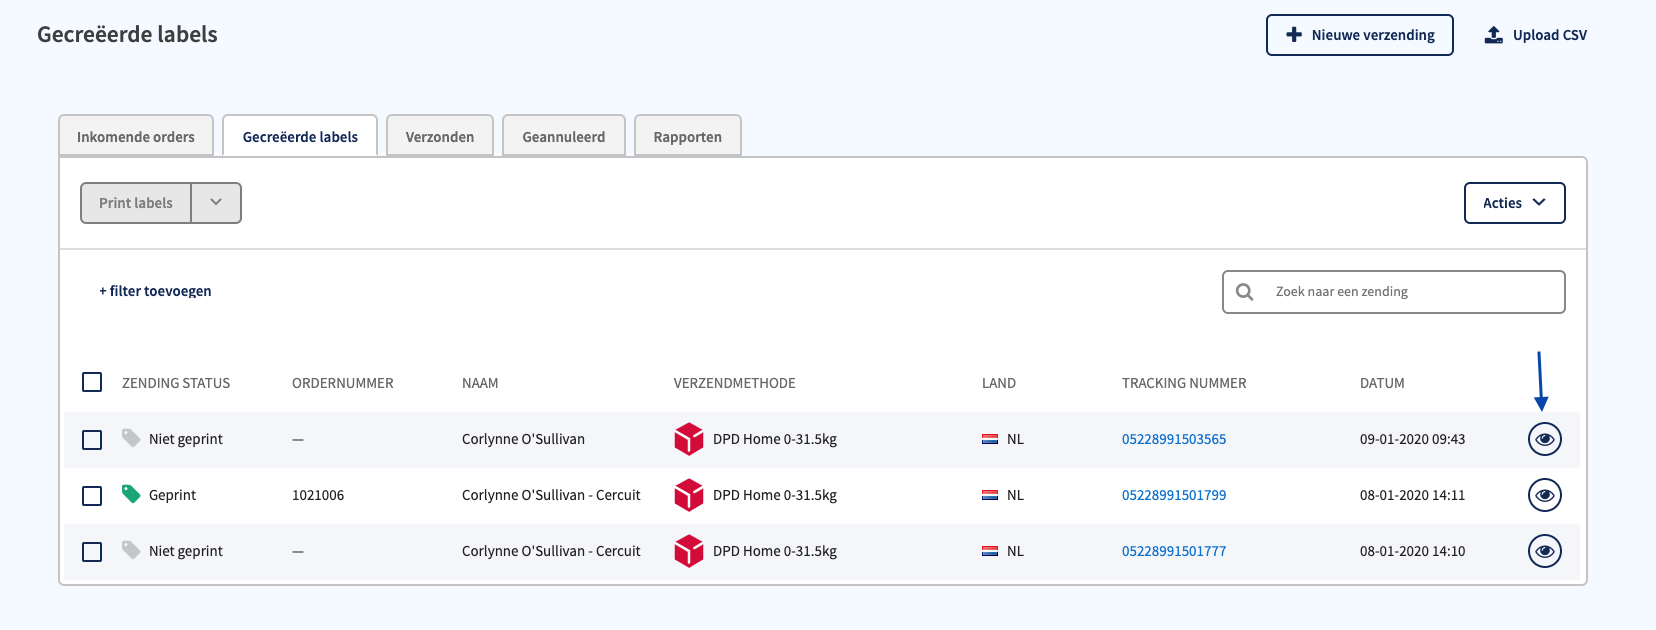Click the ORDERNUMMER column header

pos(343,383)
